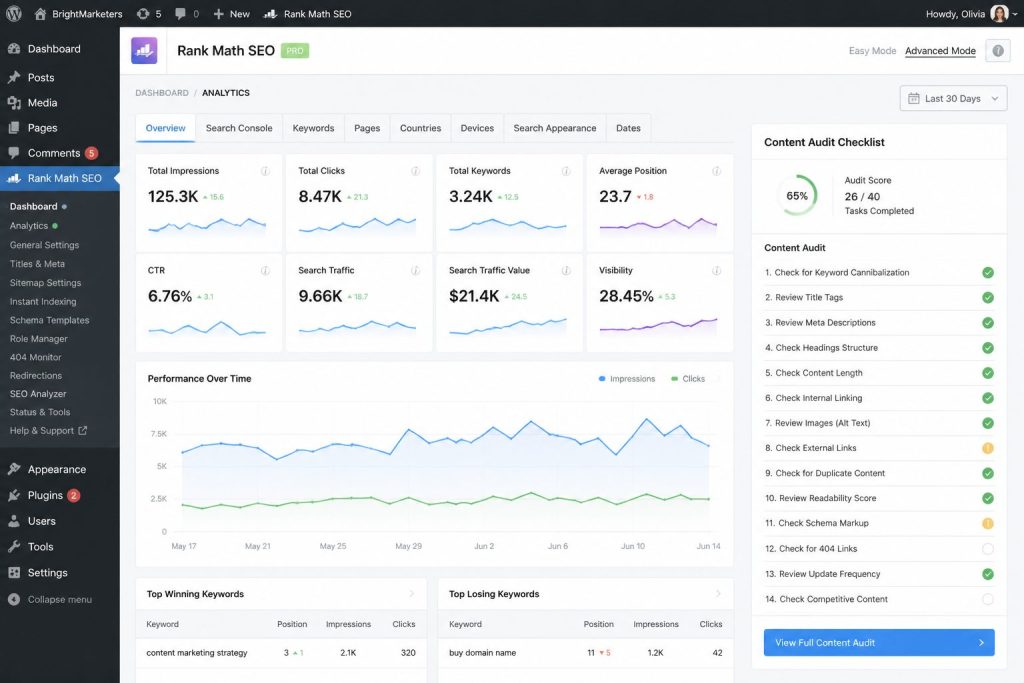Toggle Clicks series in chart legend
The width and height of the screenshot is (1024, 683).
click(688, 379)
